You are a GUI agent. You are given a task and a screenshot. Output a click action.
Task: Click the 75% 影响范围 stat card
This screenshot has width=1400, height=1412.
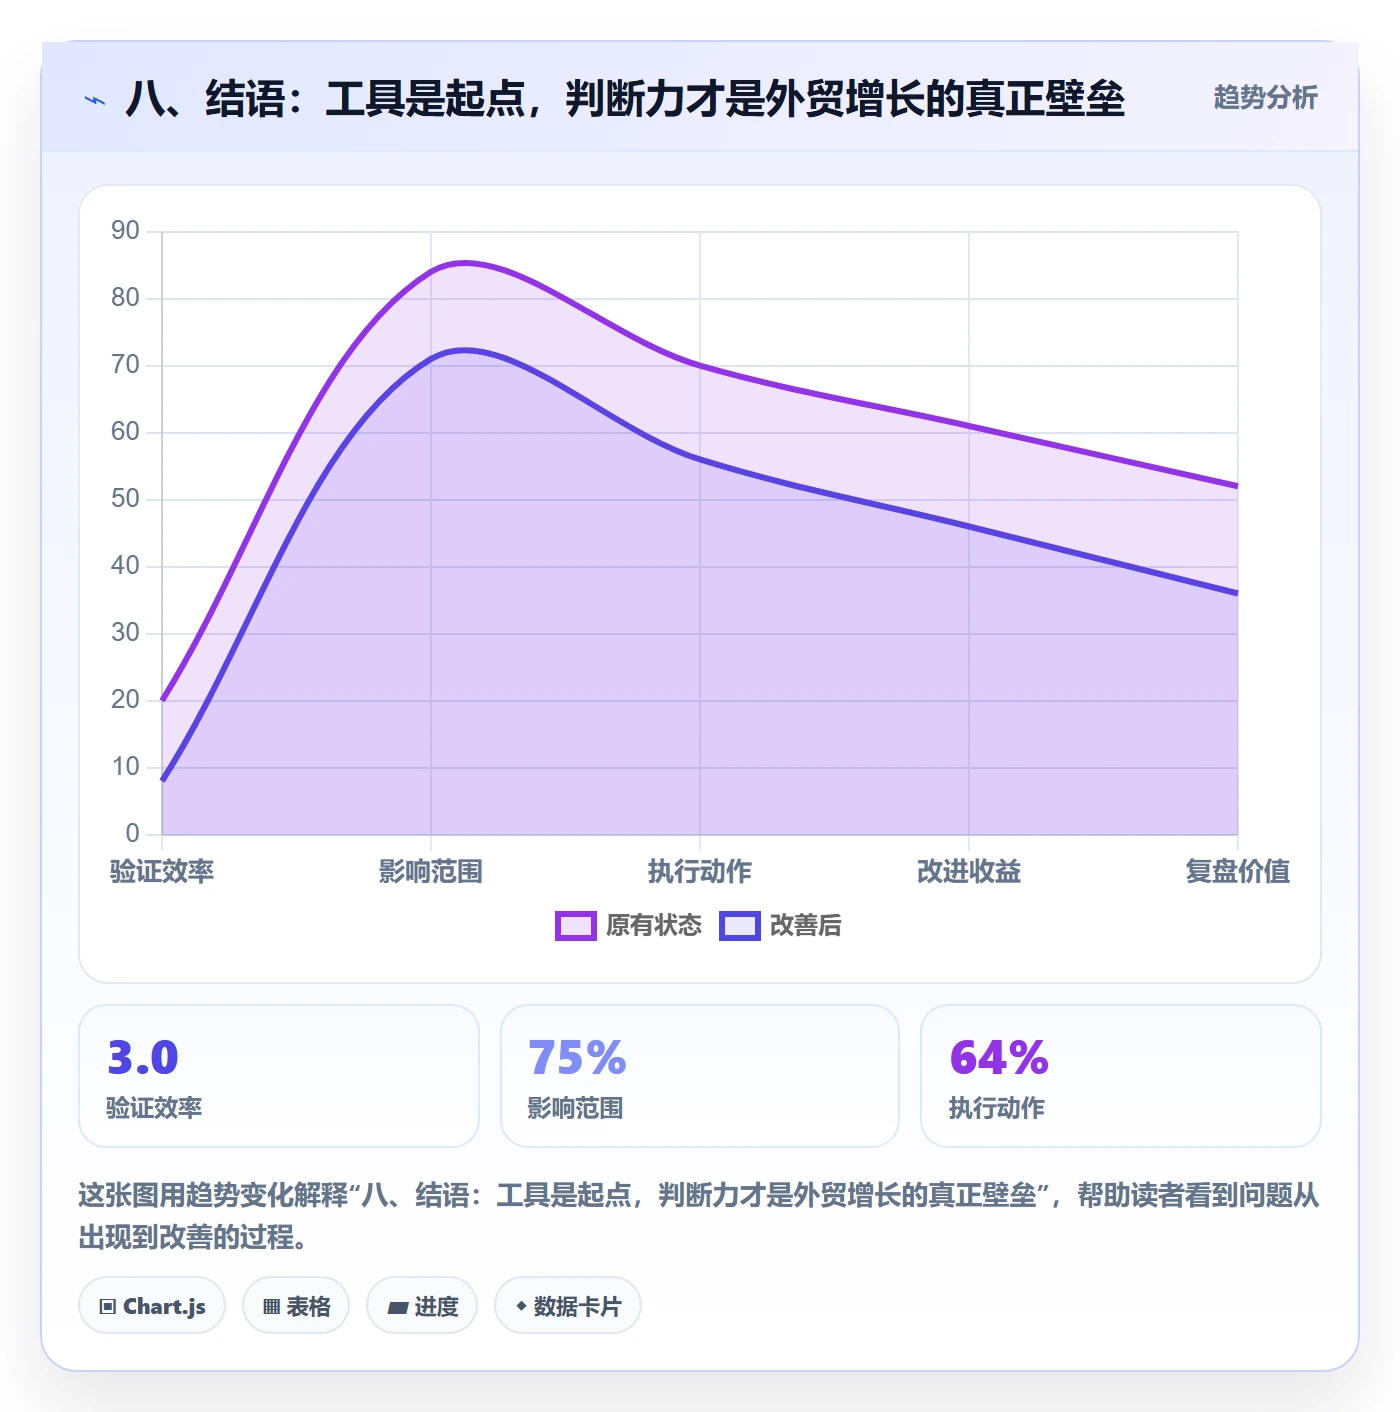[700, 1076]
